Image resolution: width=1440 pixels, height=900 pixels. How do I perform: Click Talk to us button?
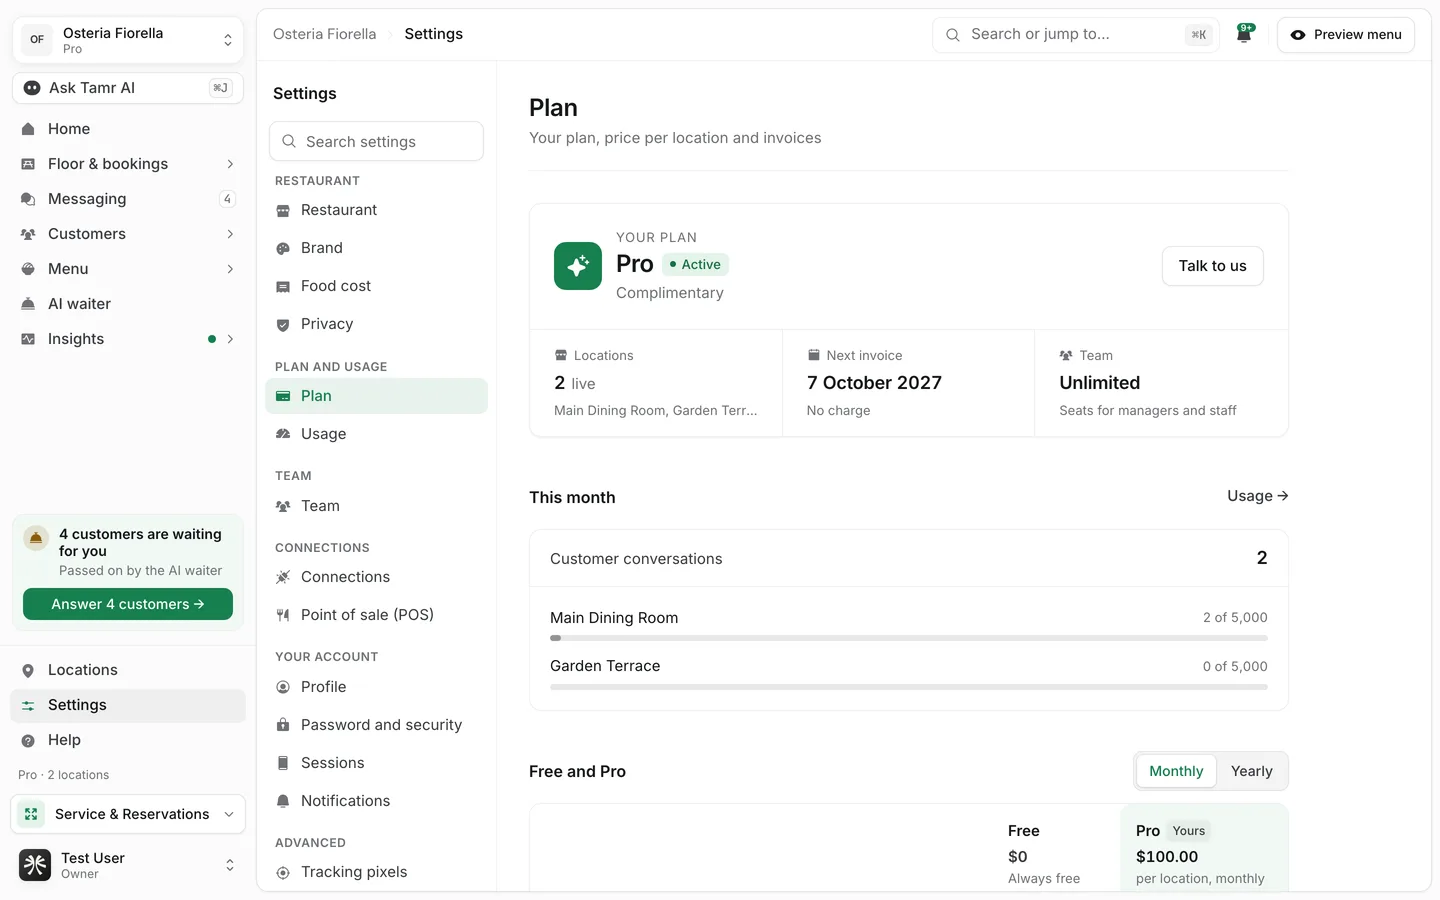[1212, 266]
